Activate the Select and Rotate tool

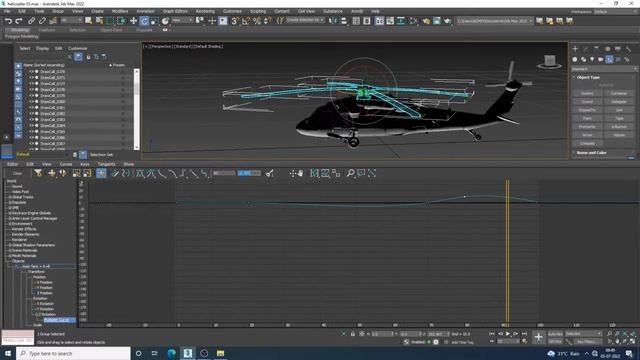point(144,20)
